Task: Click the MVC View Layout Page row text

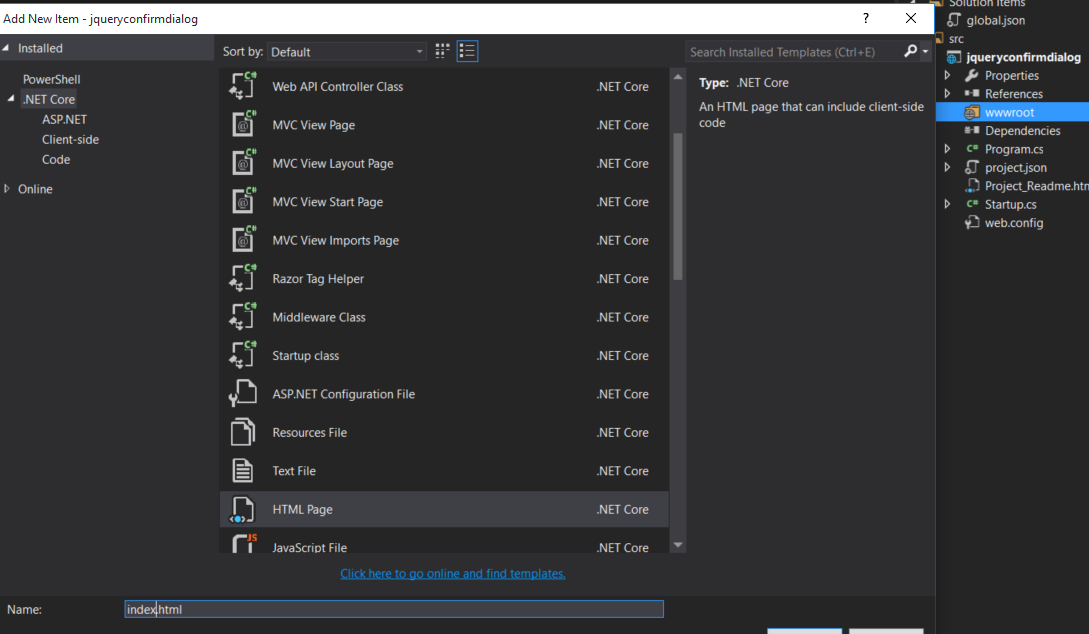Action: pos(333,163)
